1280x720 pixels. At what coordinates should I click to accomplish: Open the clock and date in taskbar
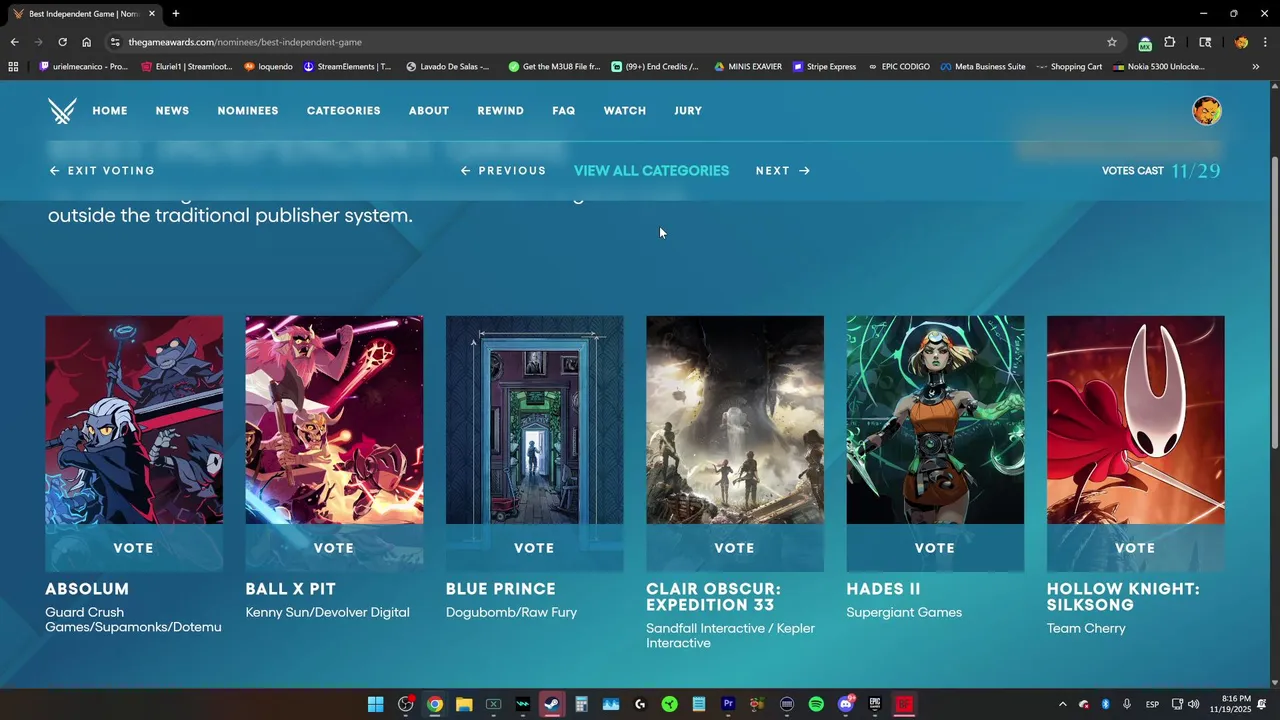(1229, 704)
